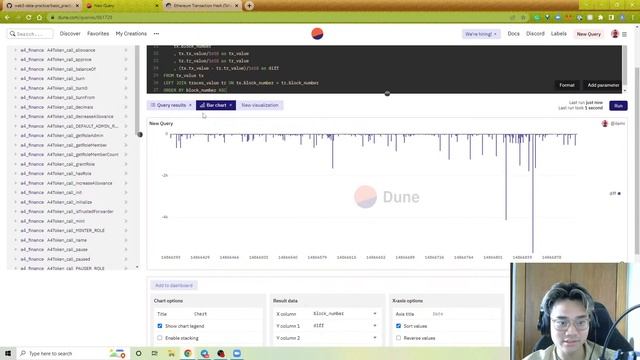Click the Format button in the editor
Screen dimensions: 640x360
coord(567,85)
